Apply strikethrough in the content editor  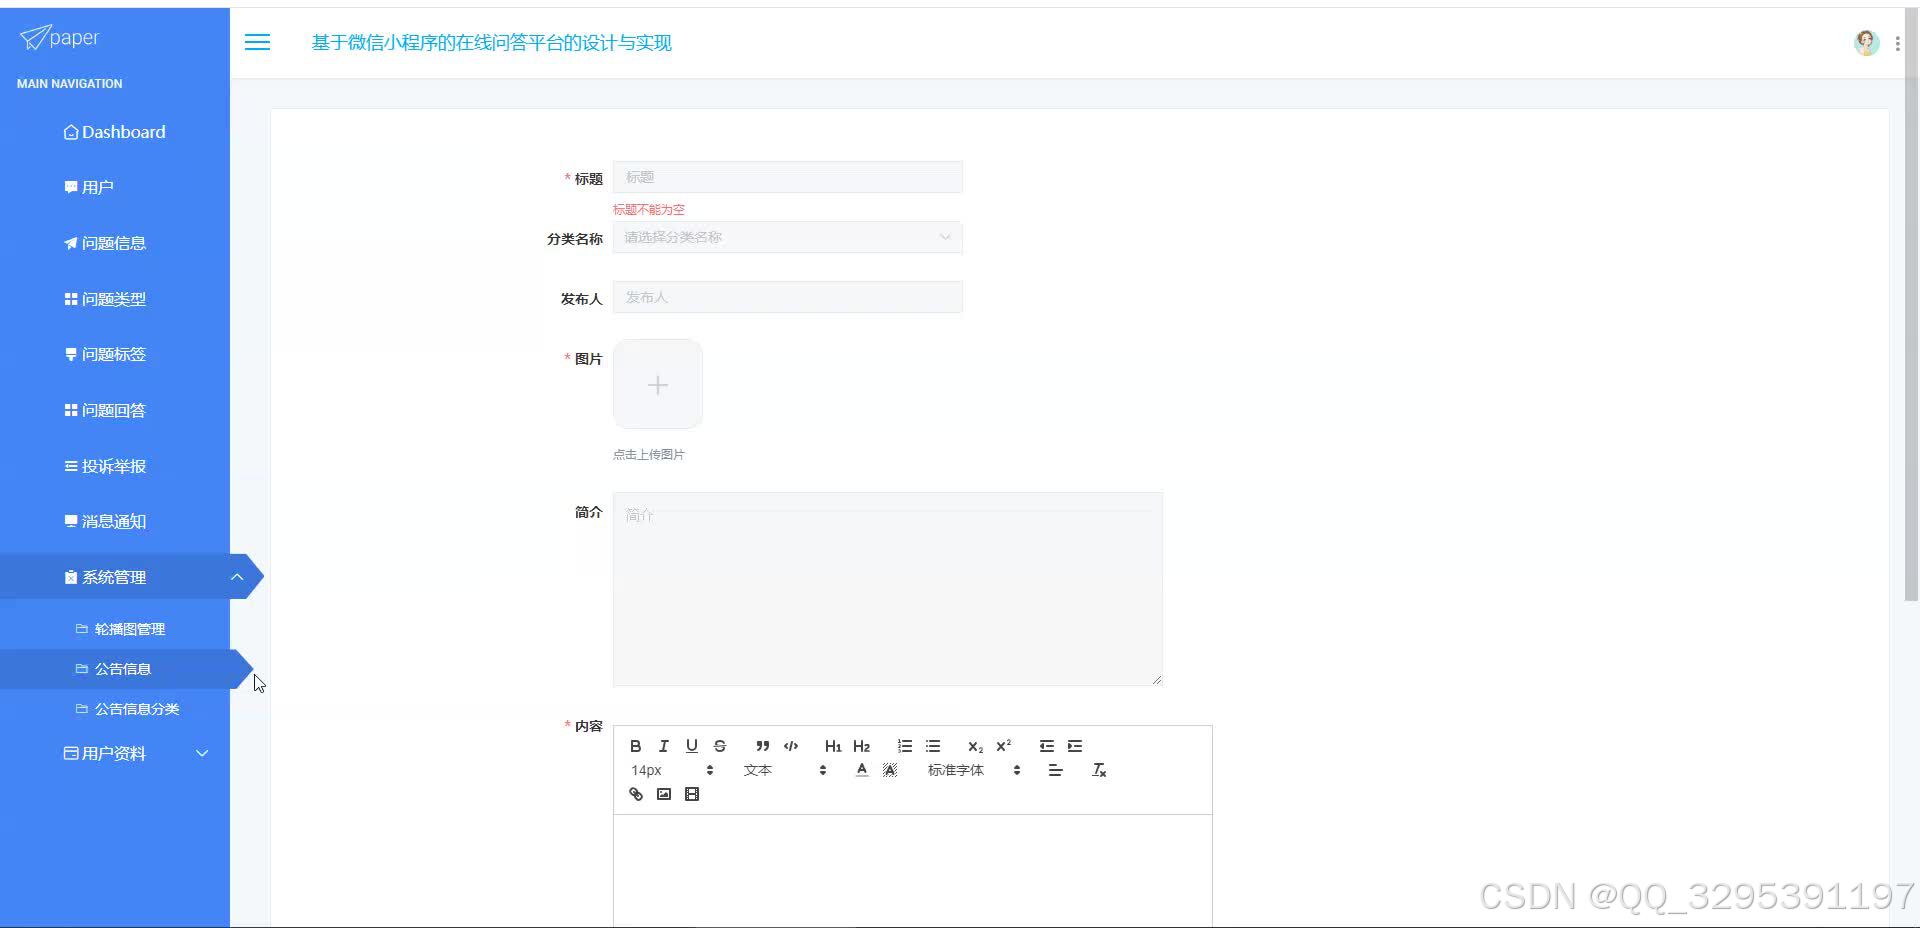click(x=719, y=746)
